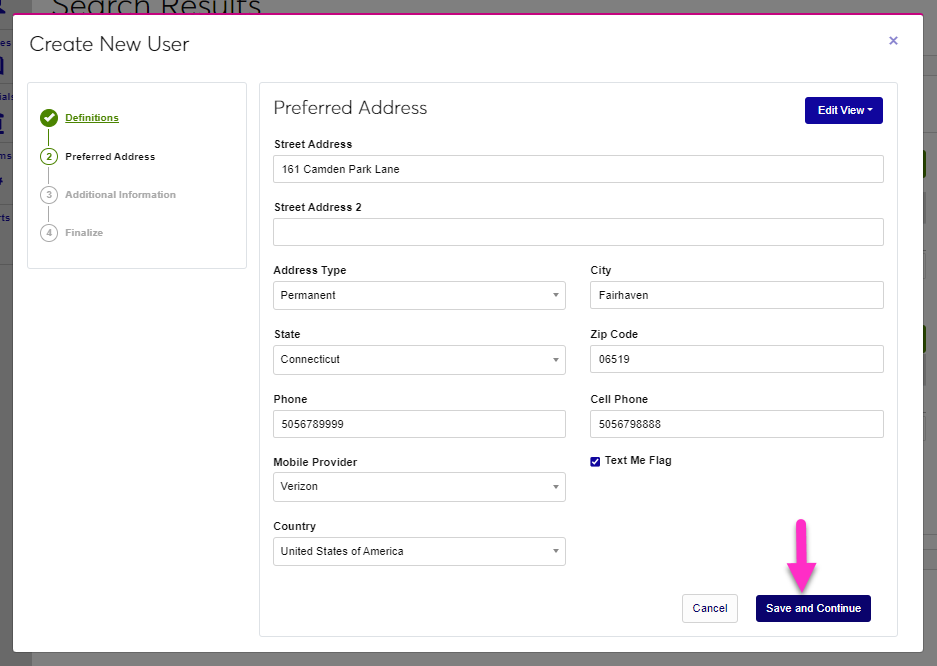Focus the empty Street Address 2 field

[578, 232]
